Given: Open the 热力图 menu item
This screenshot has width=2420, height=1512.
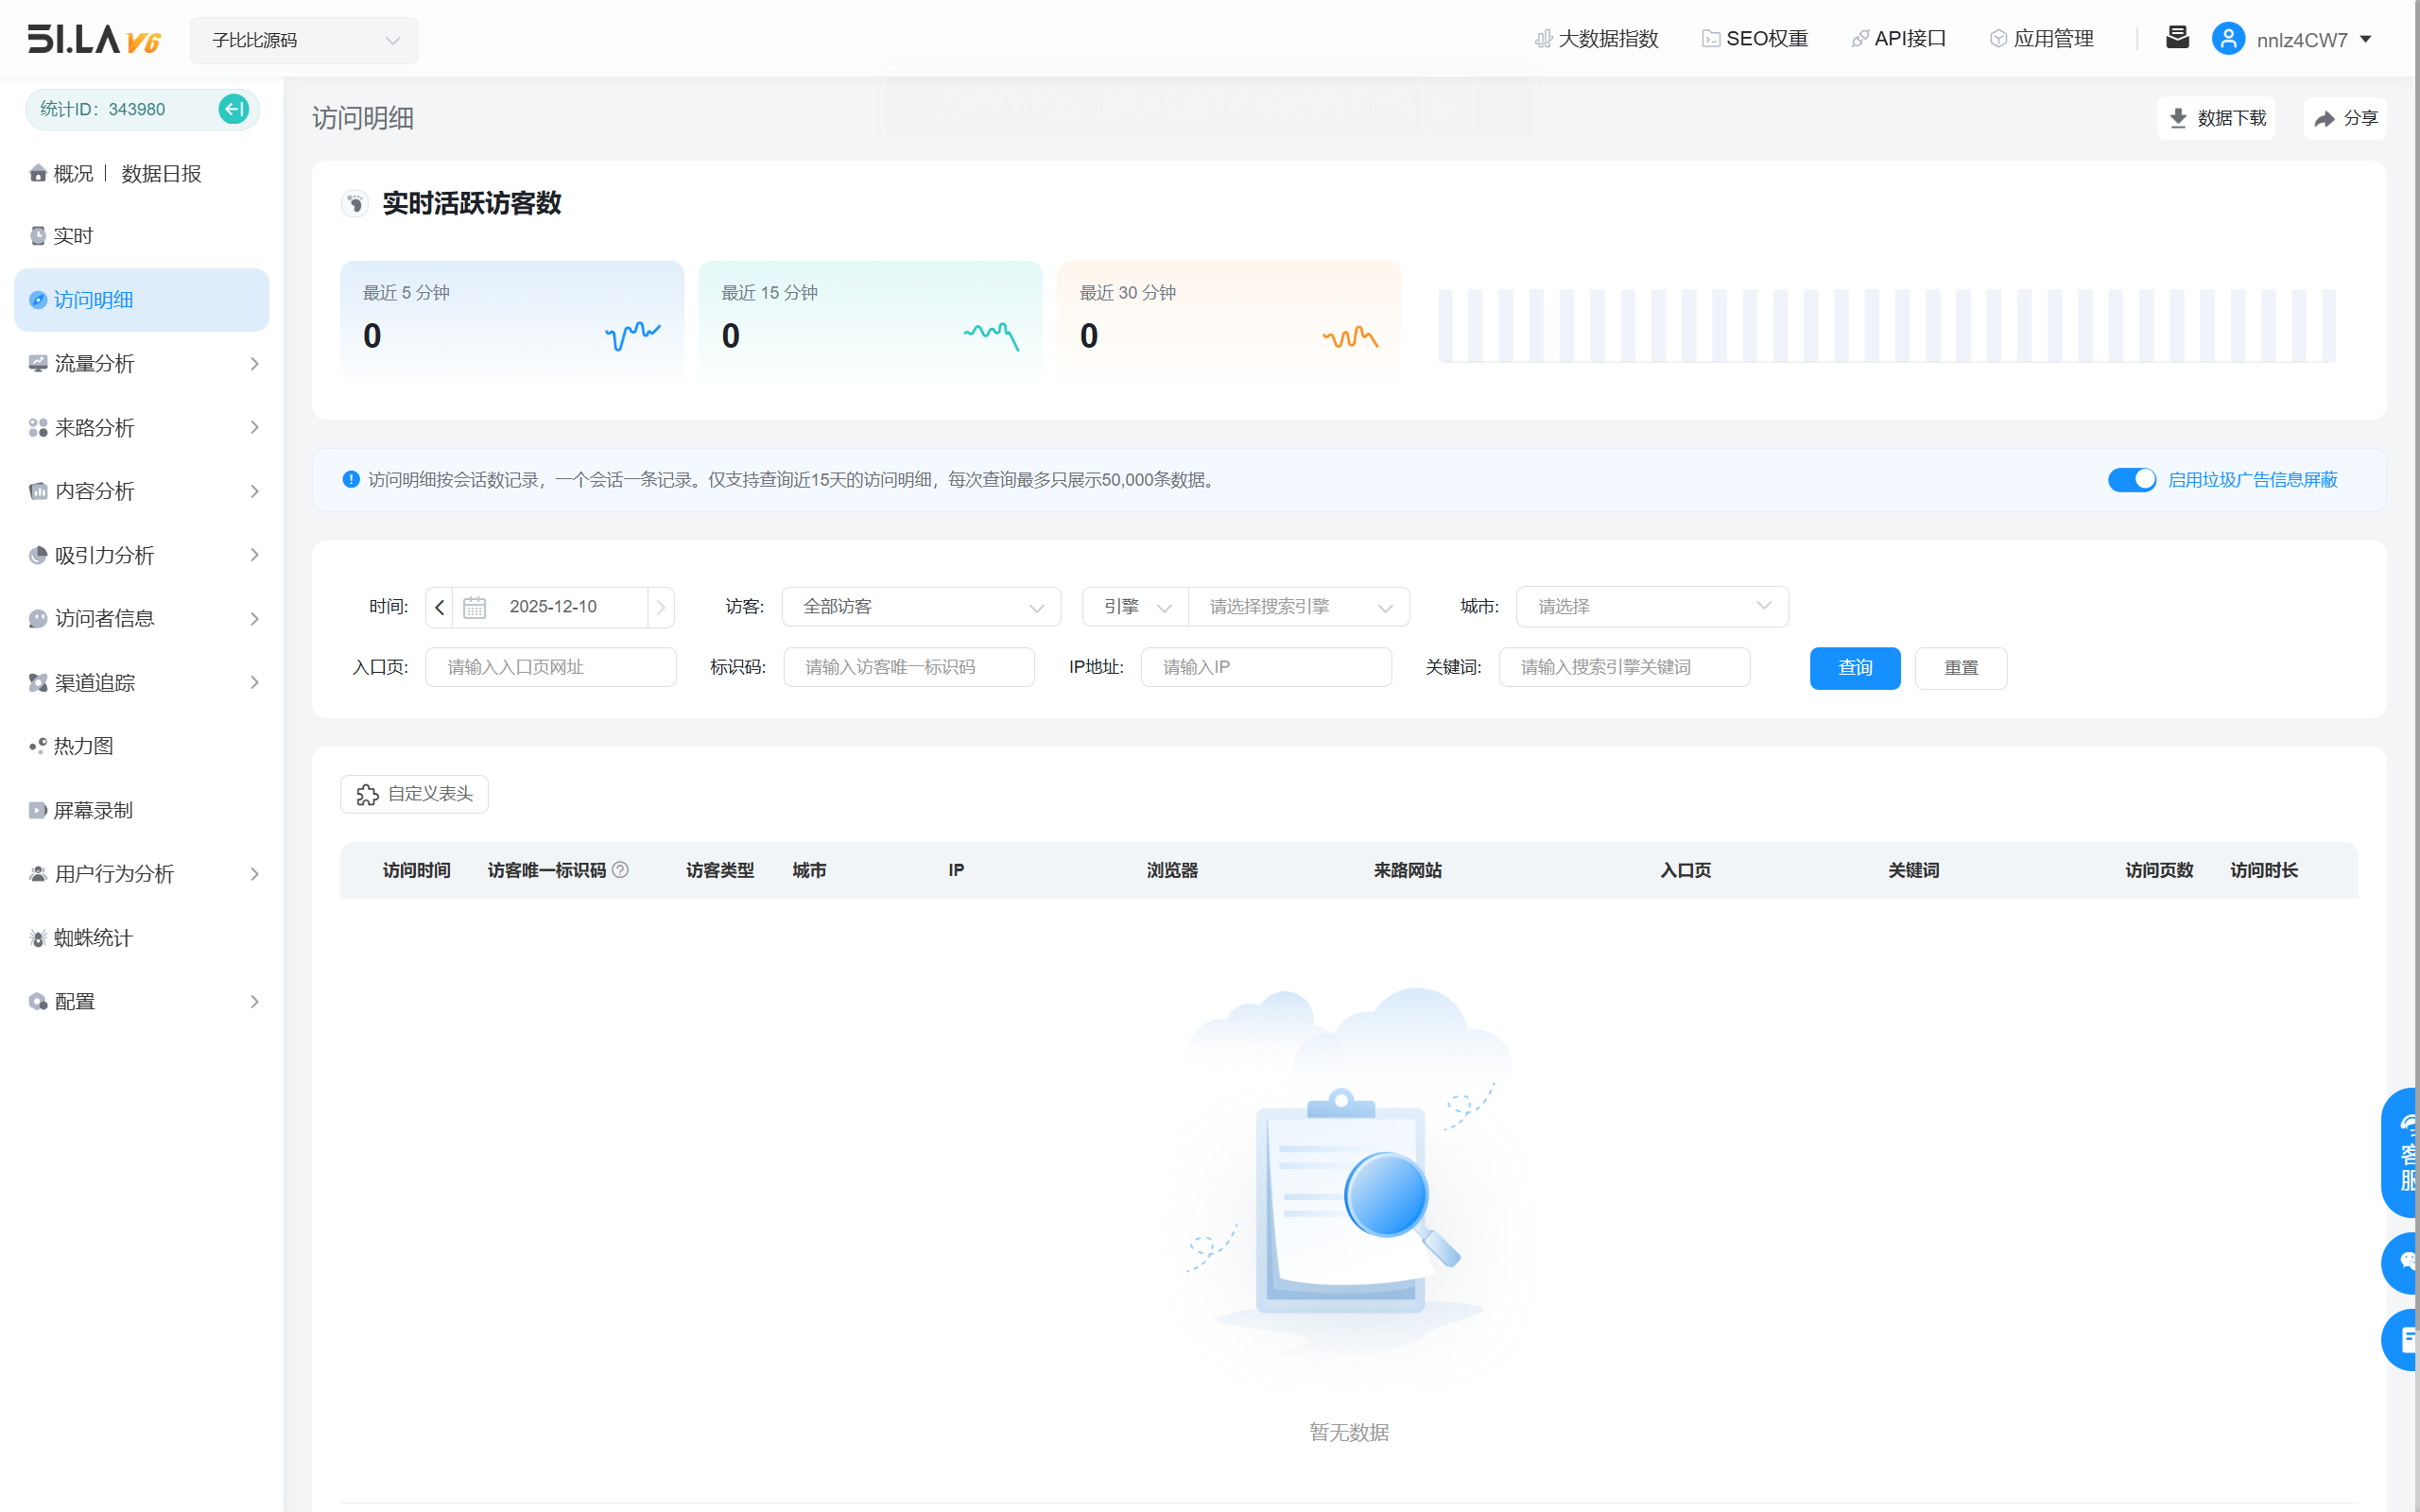Looking at the screenshot, I should coord(84,746).
